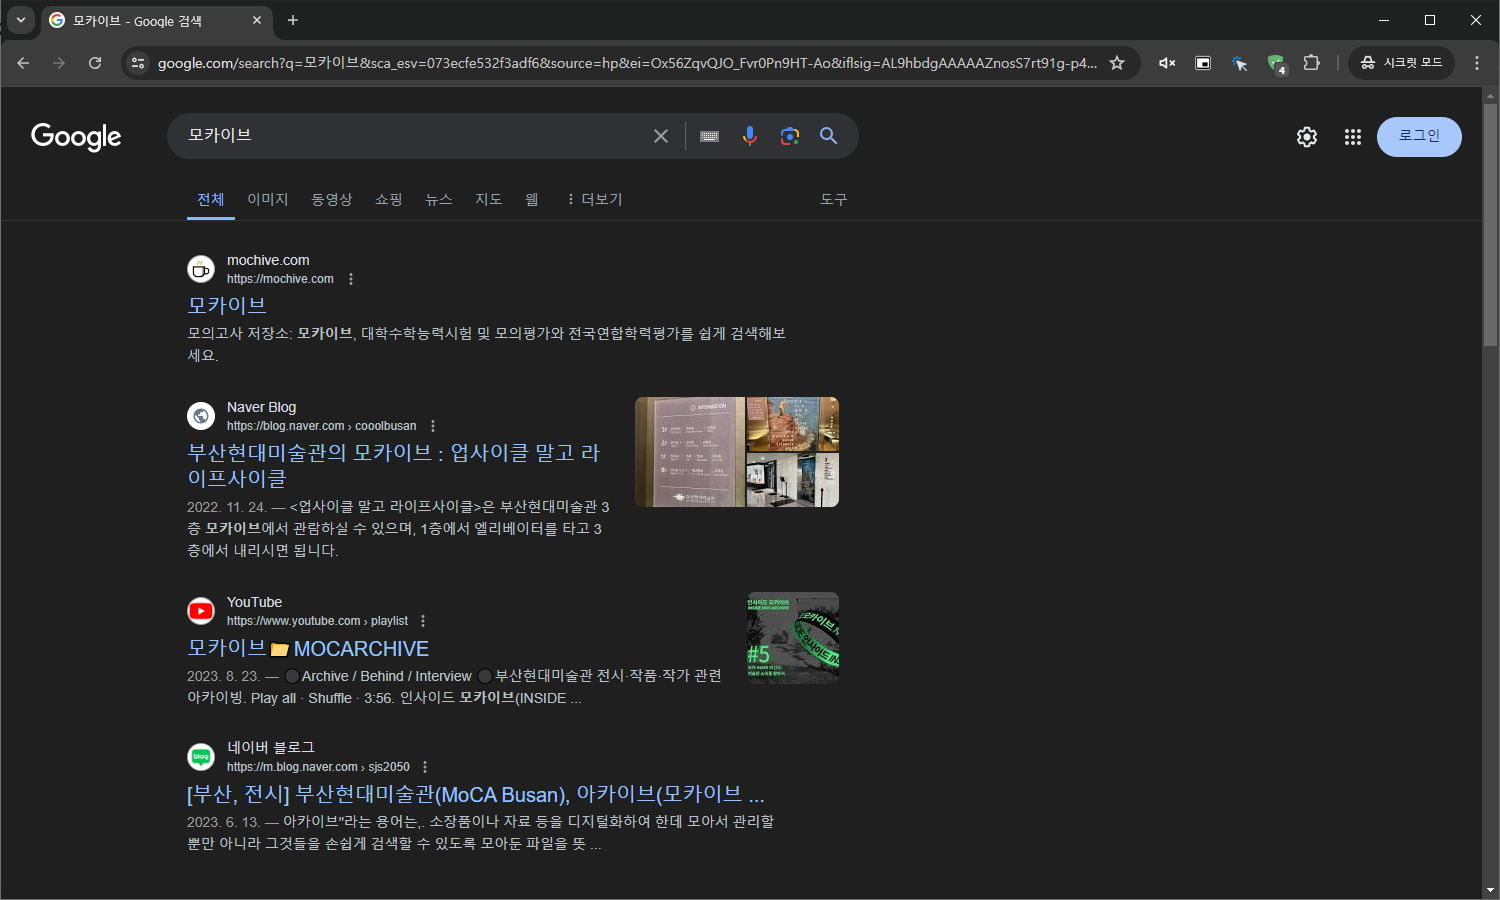This screenshot has height=900, width=1500.
Task: Click the 로그인 button
Action: 1419,137
